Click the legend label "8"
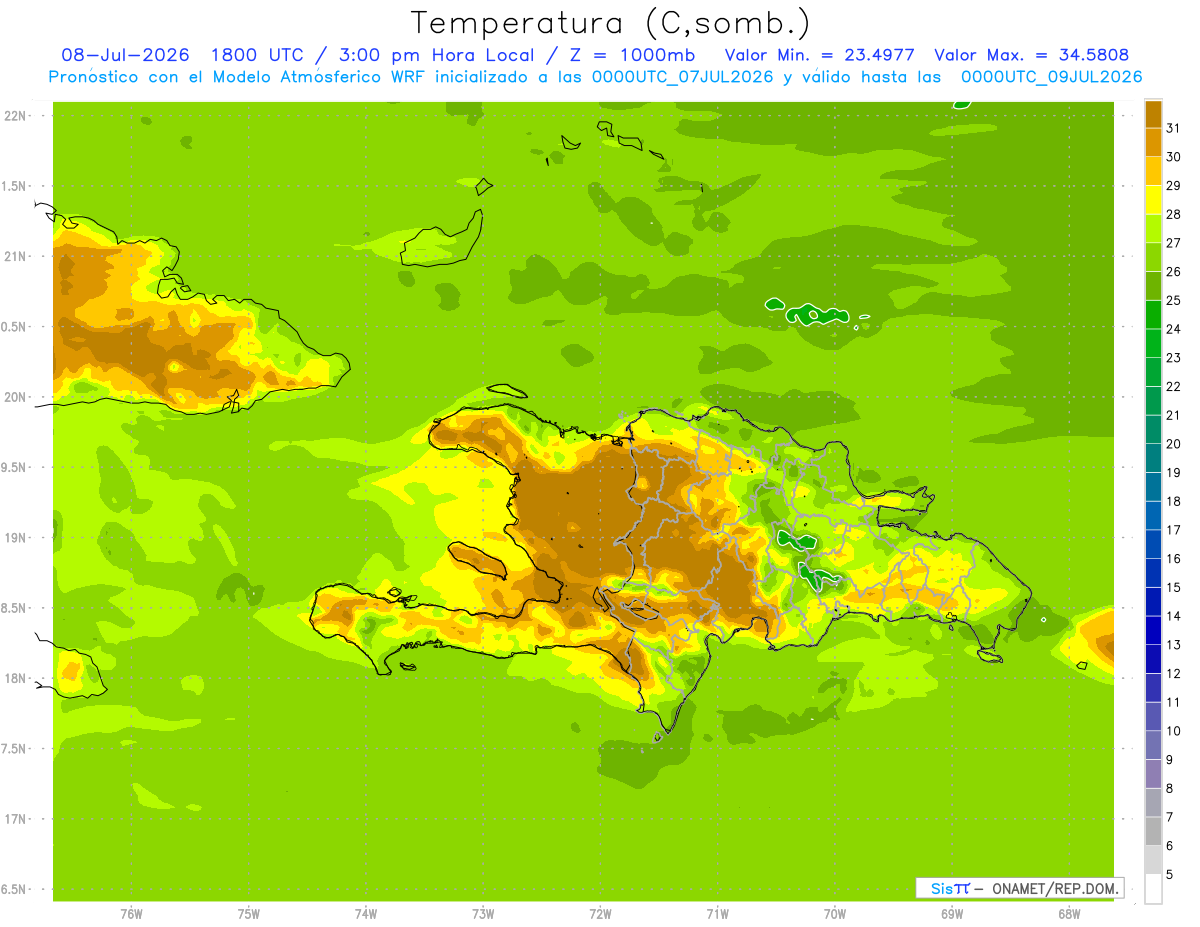 coord(1170,788)
